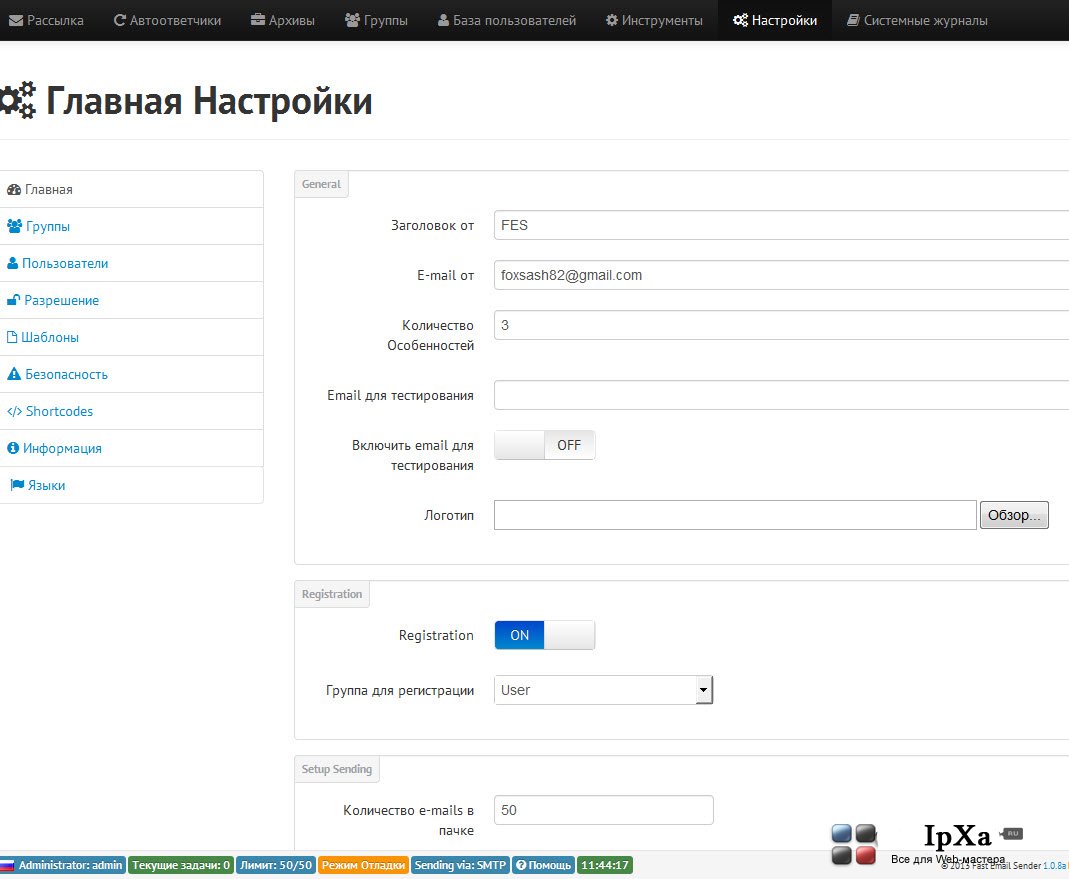Turn off the Registration ON switch

545,635
